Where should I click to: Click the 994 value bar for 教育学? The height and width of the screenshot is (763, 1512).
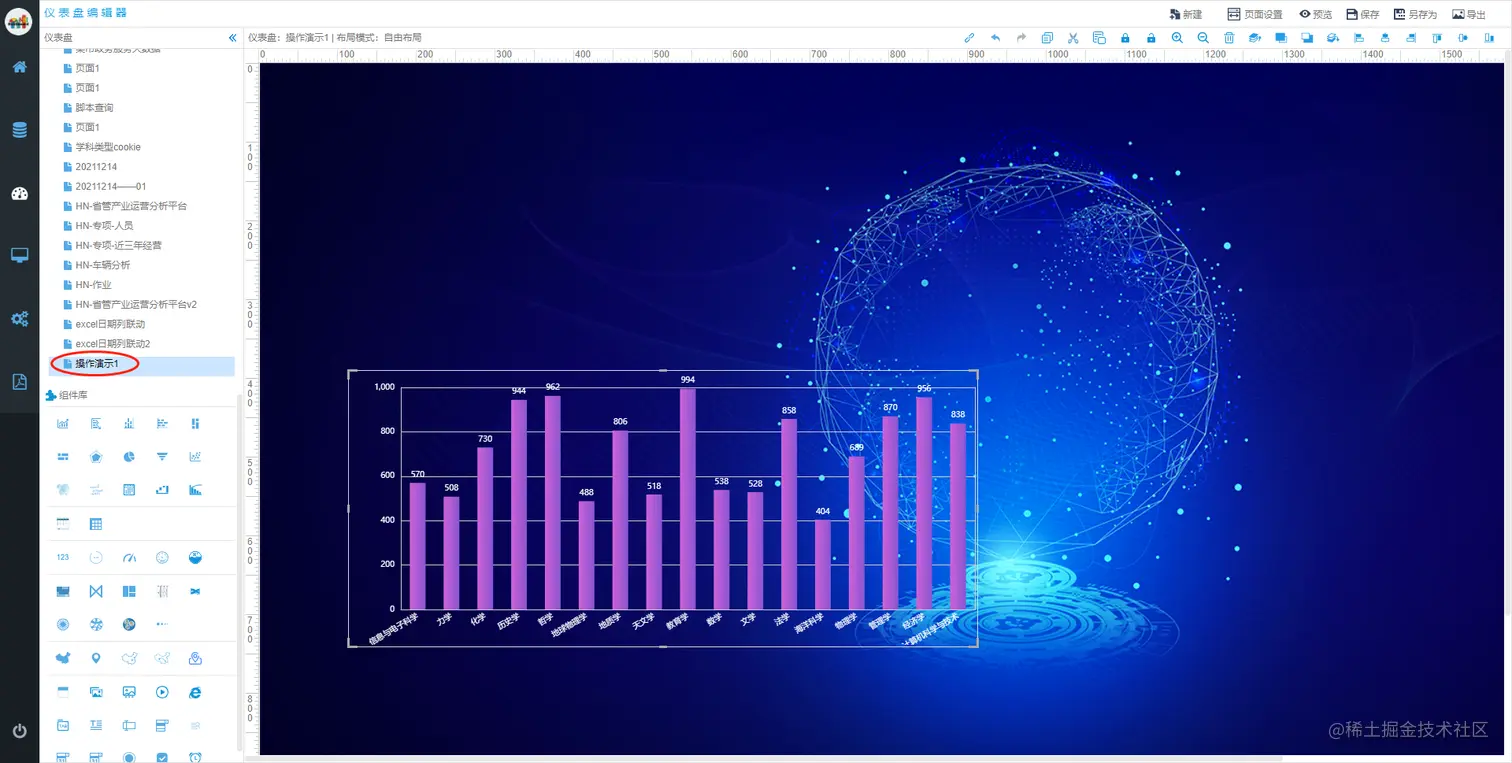click(x=687, y=498)
